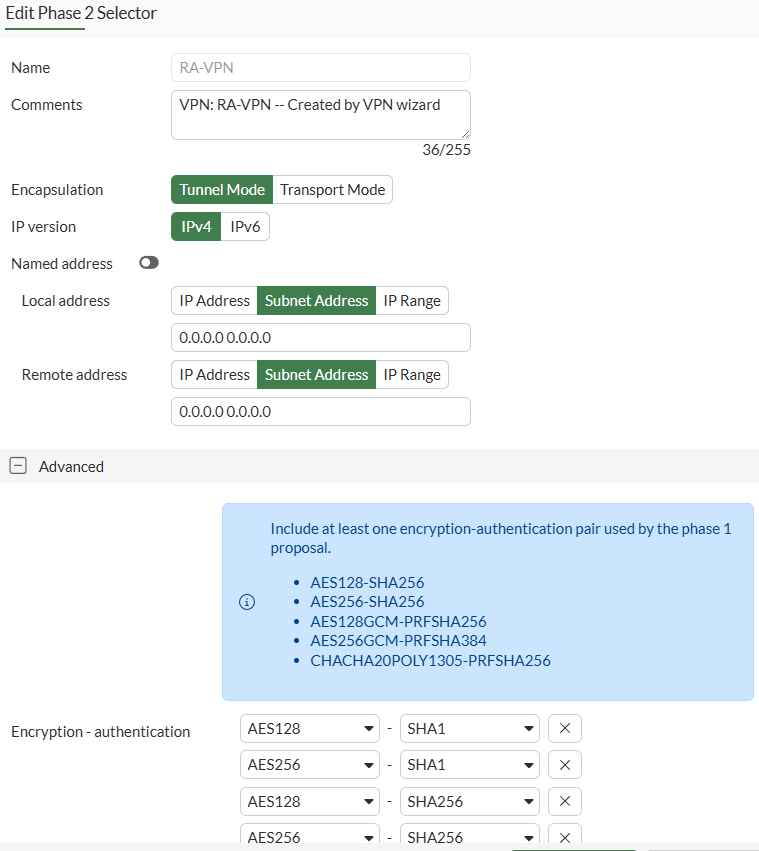Open the SHA1 dropdown in the first row
This screenshot has height=851, width=759.
coord(469,728)
